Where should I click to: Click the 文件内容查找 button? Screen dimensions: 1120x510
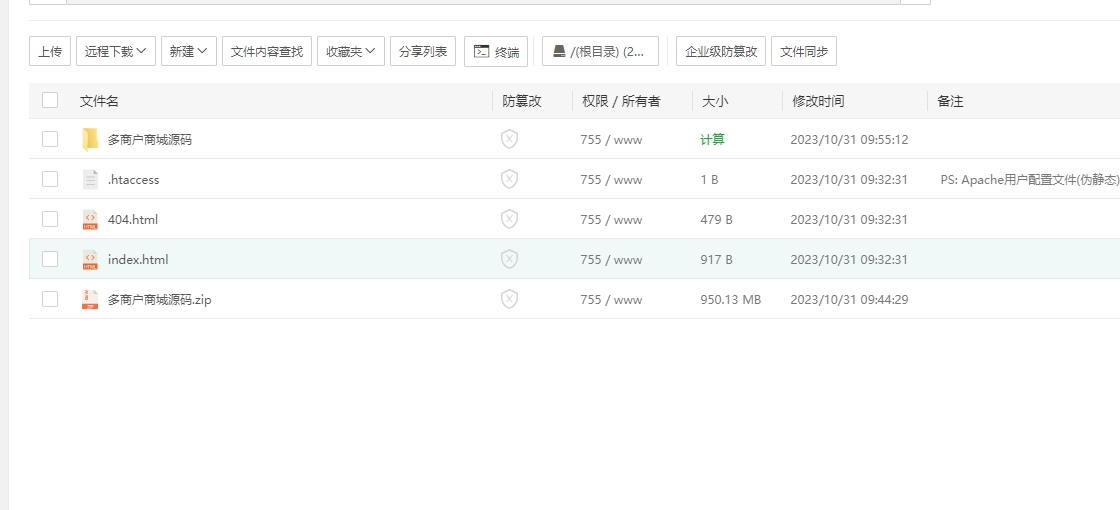(267, 51)
